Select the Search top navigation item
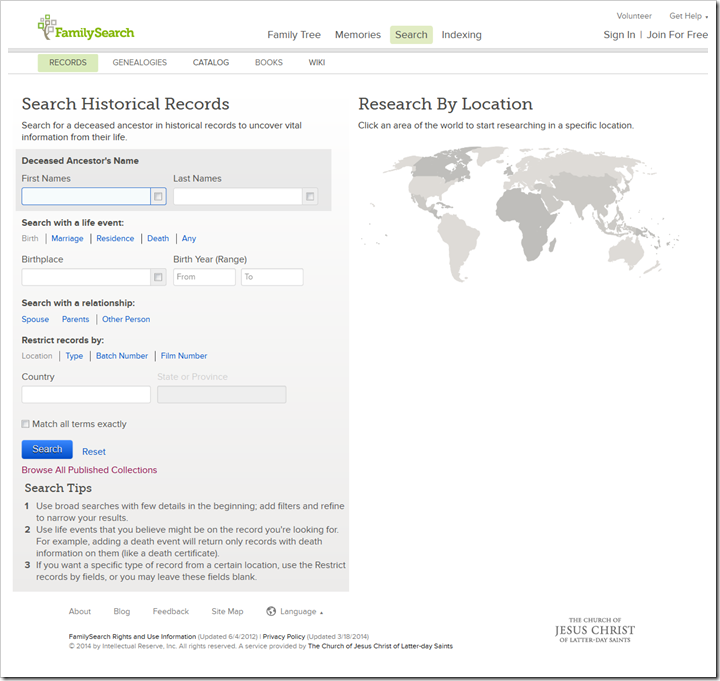 tap(411, 35)
